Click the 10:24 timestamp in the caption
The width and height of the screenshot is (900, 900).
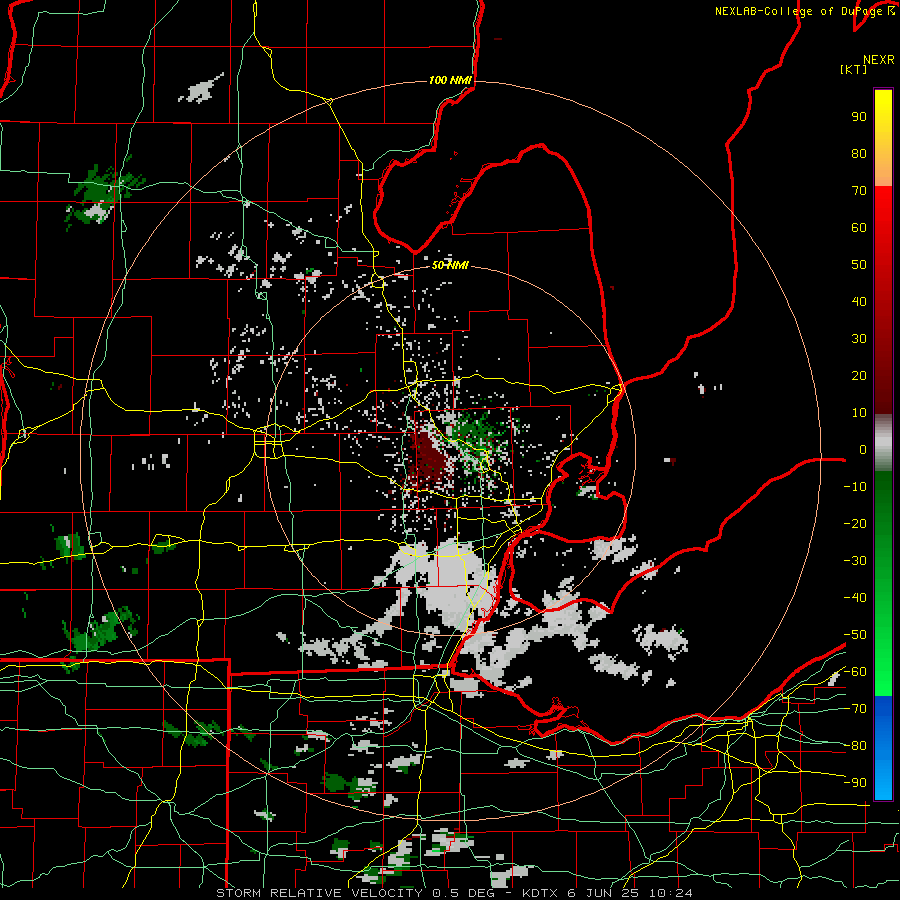[x=670, y=893]
